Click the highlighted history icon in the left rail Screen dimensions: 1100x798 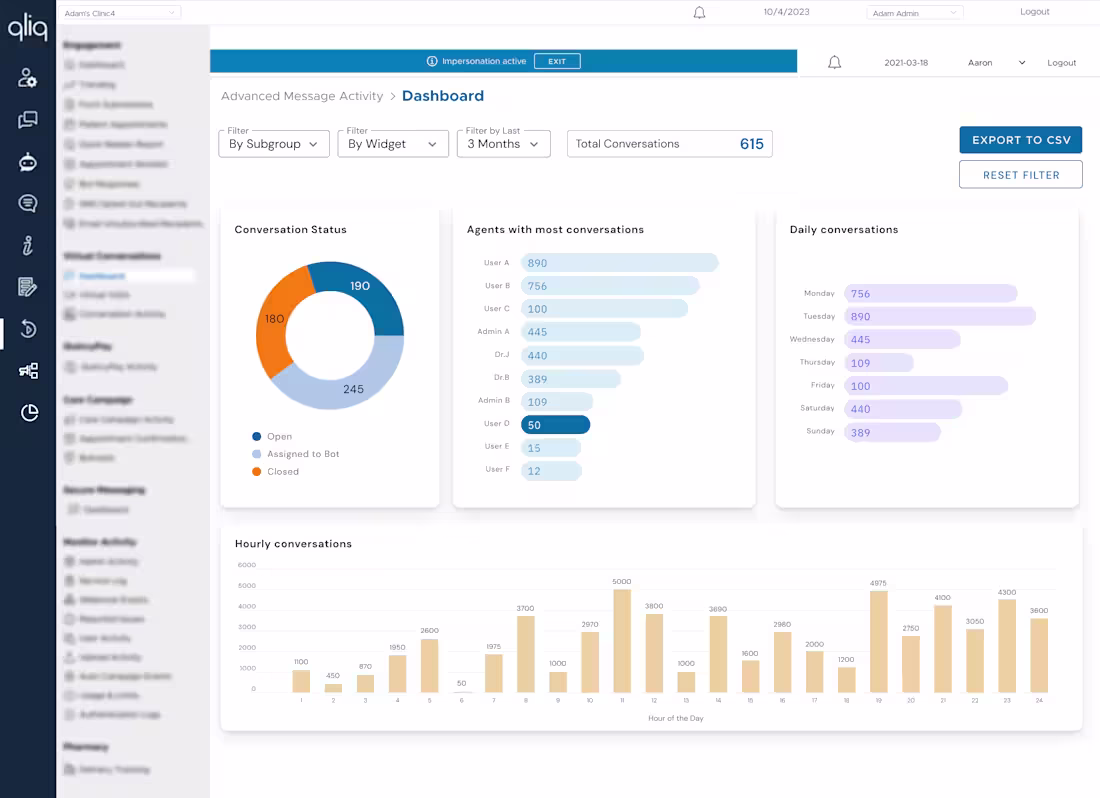[x=27, y=329]
